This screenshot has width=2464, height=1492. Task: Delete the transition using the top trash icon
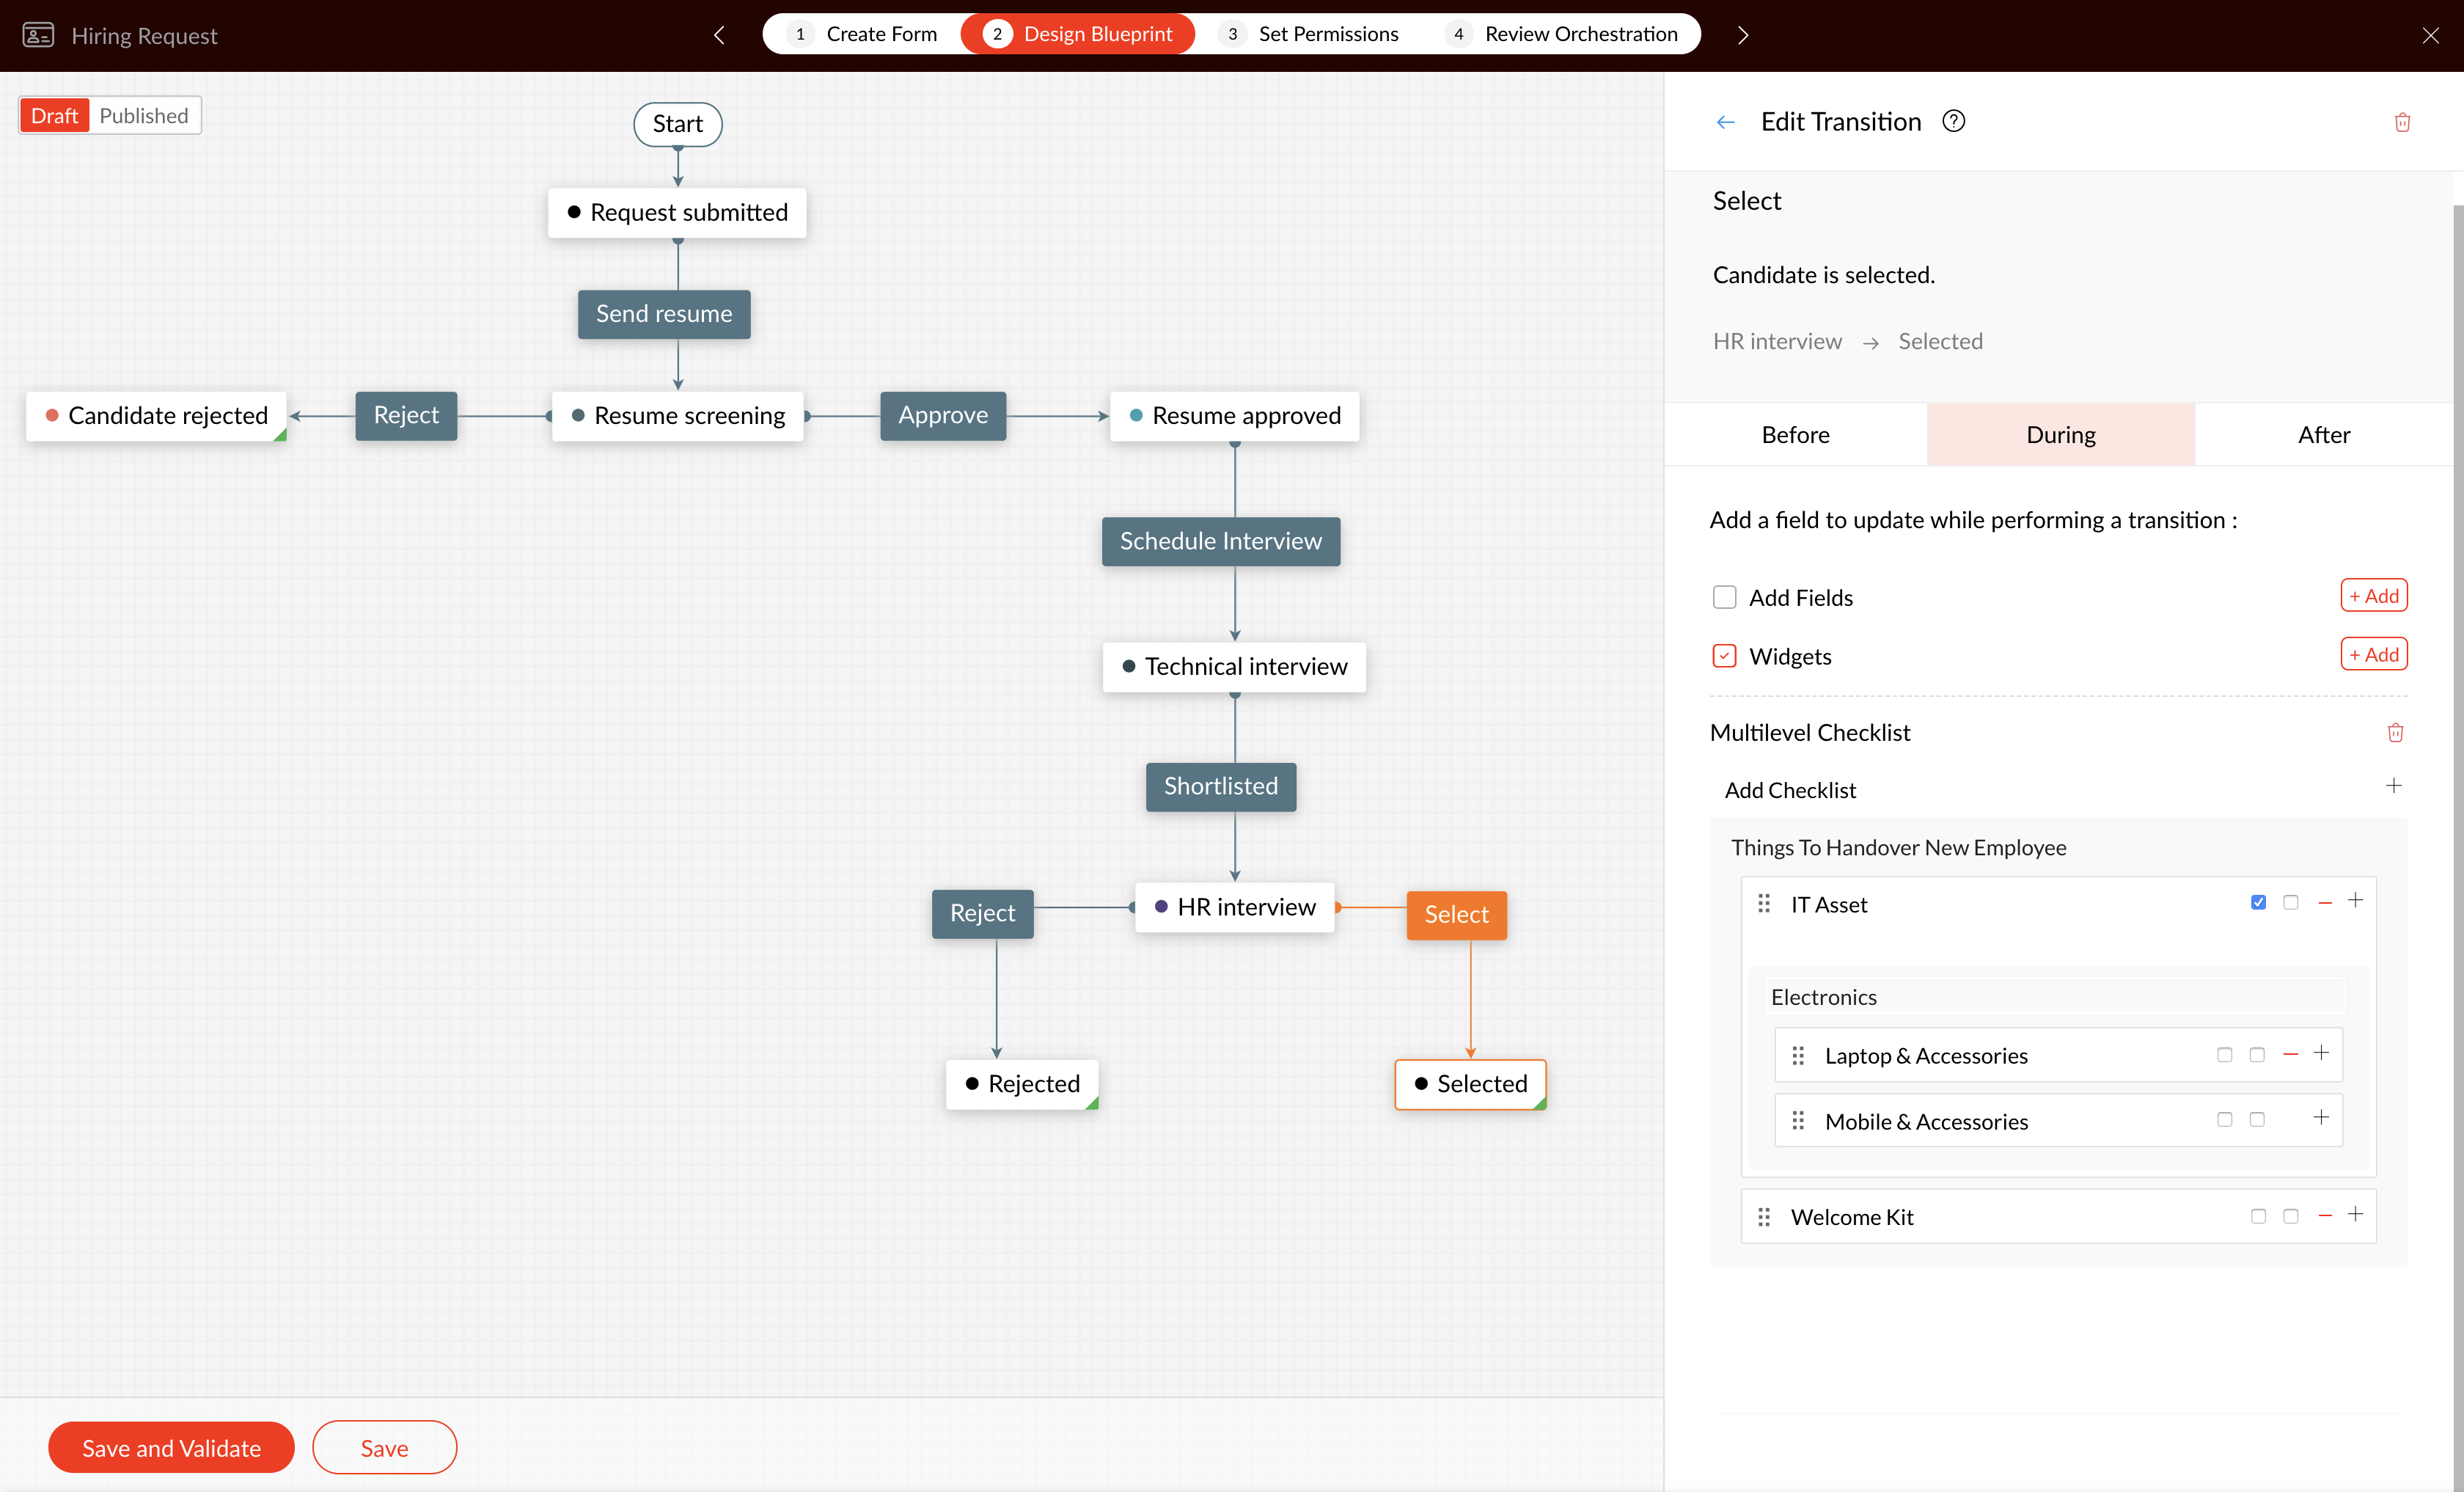[x=2402, y=122]
